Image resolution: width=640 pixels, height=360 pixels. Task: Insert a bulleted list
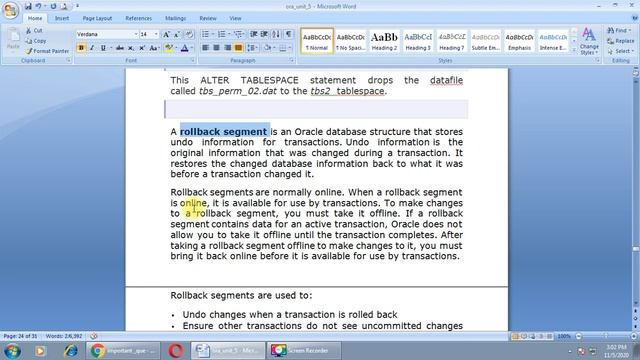(205, 34)
